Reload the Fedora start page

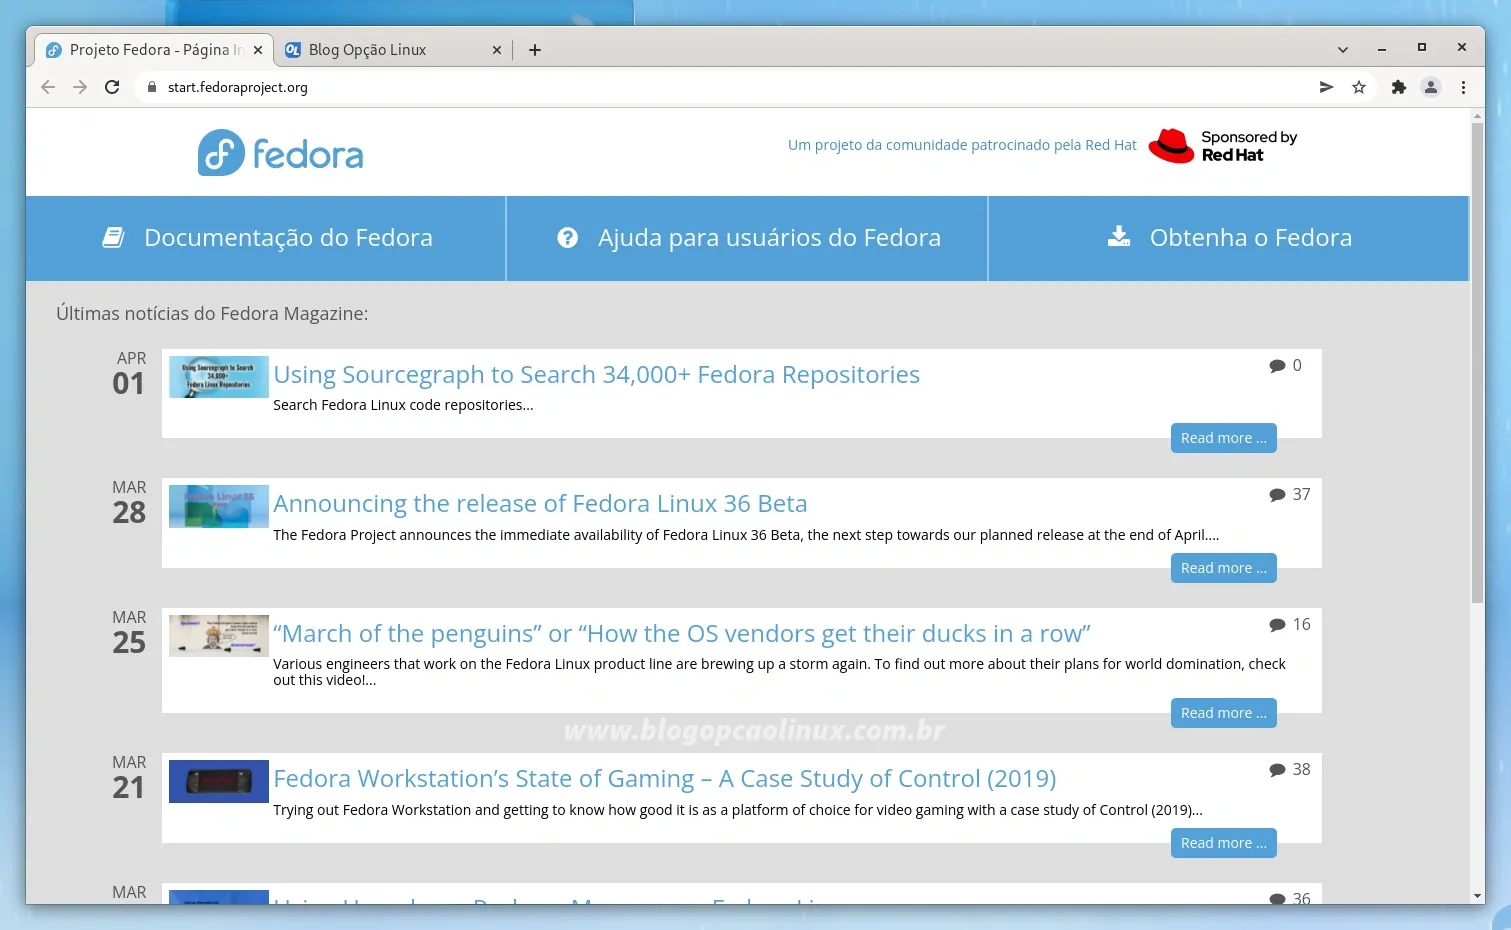[112, 87]
